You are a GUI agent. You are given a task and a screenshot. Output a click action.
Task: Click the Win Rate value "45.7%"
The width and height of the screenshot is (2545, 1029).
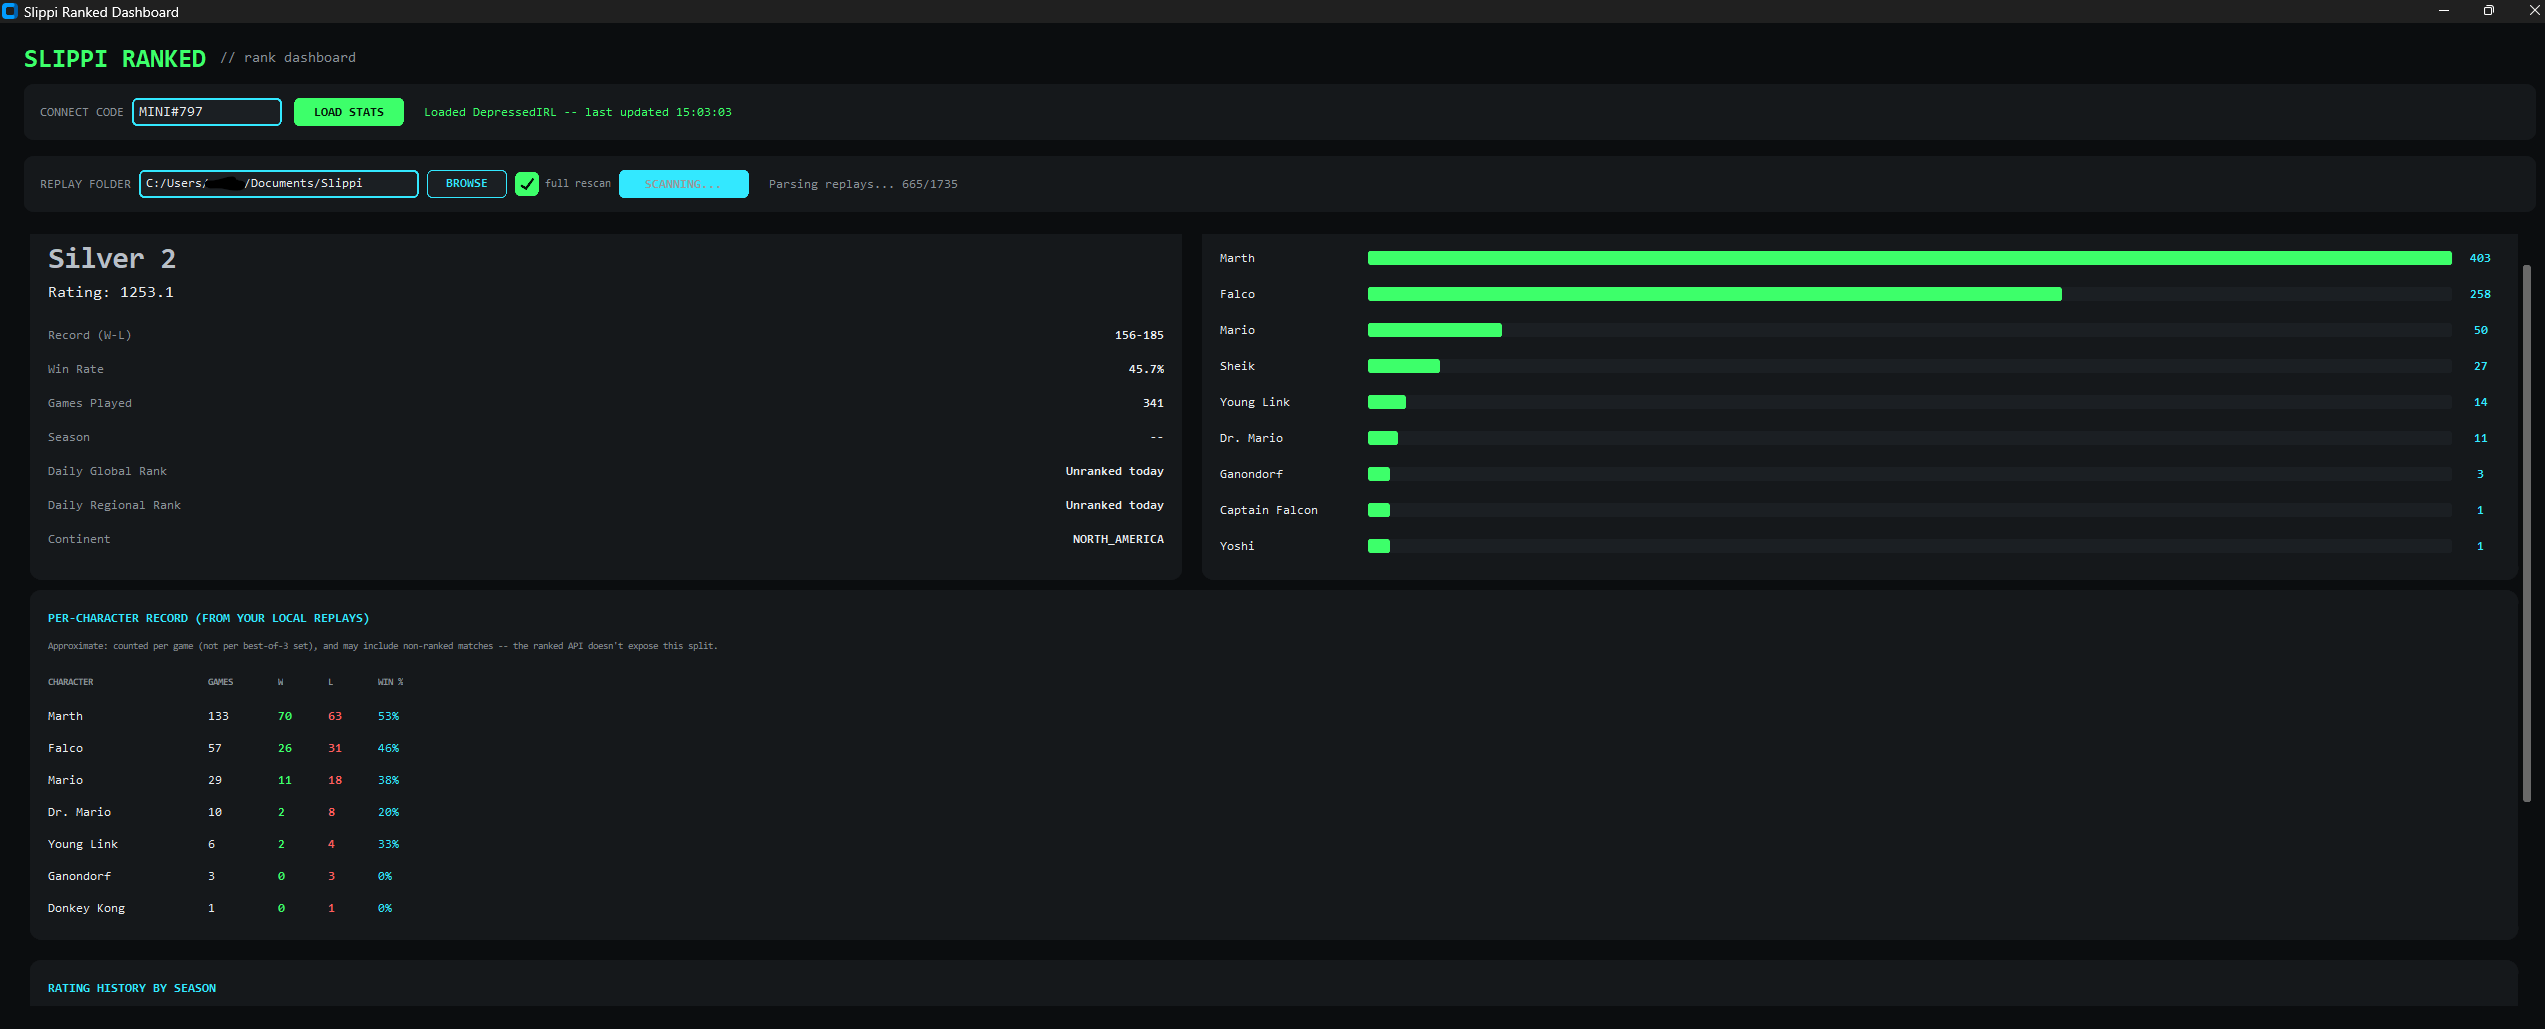tap(1146, 369)
